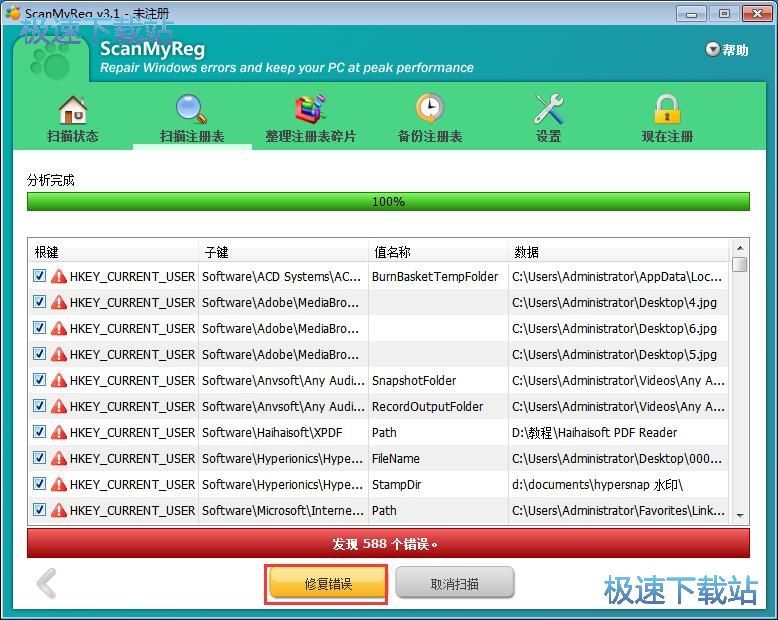Open the 整理注册表碎片 defrag icon
Image resolution: width=778 pixels, height=620 pixels.
click(x=311, y=109)
